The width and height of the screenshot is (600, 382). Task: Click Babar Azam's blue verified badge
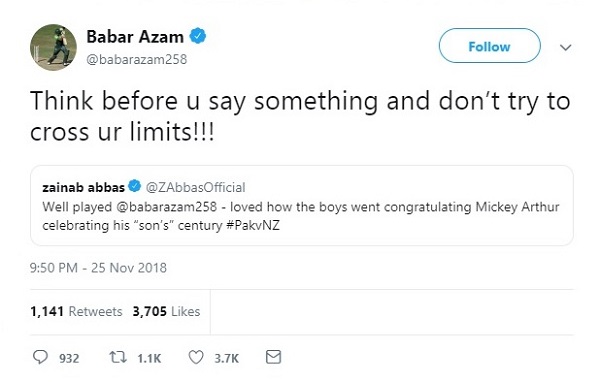point(198,36)
